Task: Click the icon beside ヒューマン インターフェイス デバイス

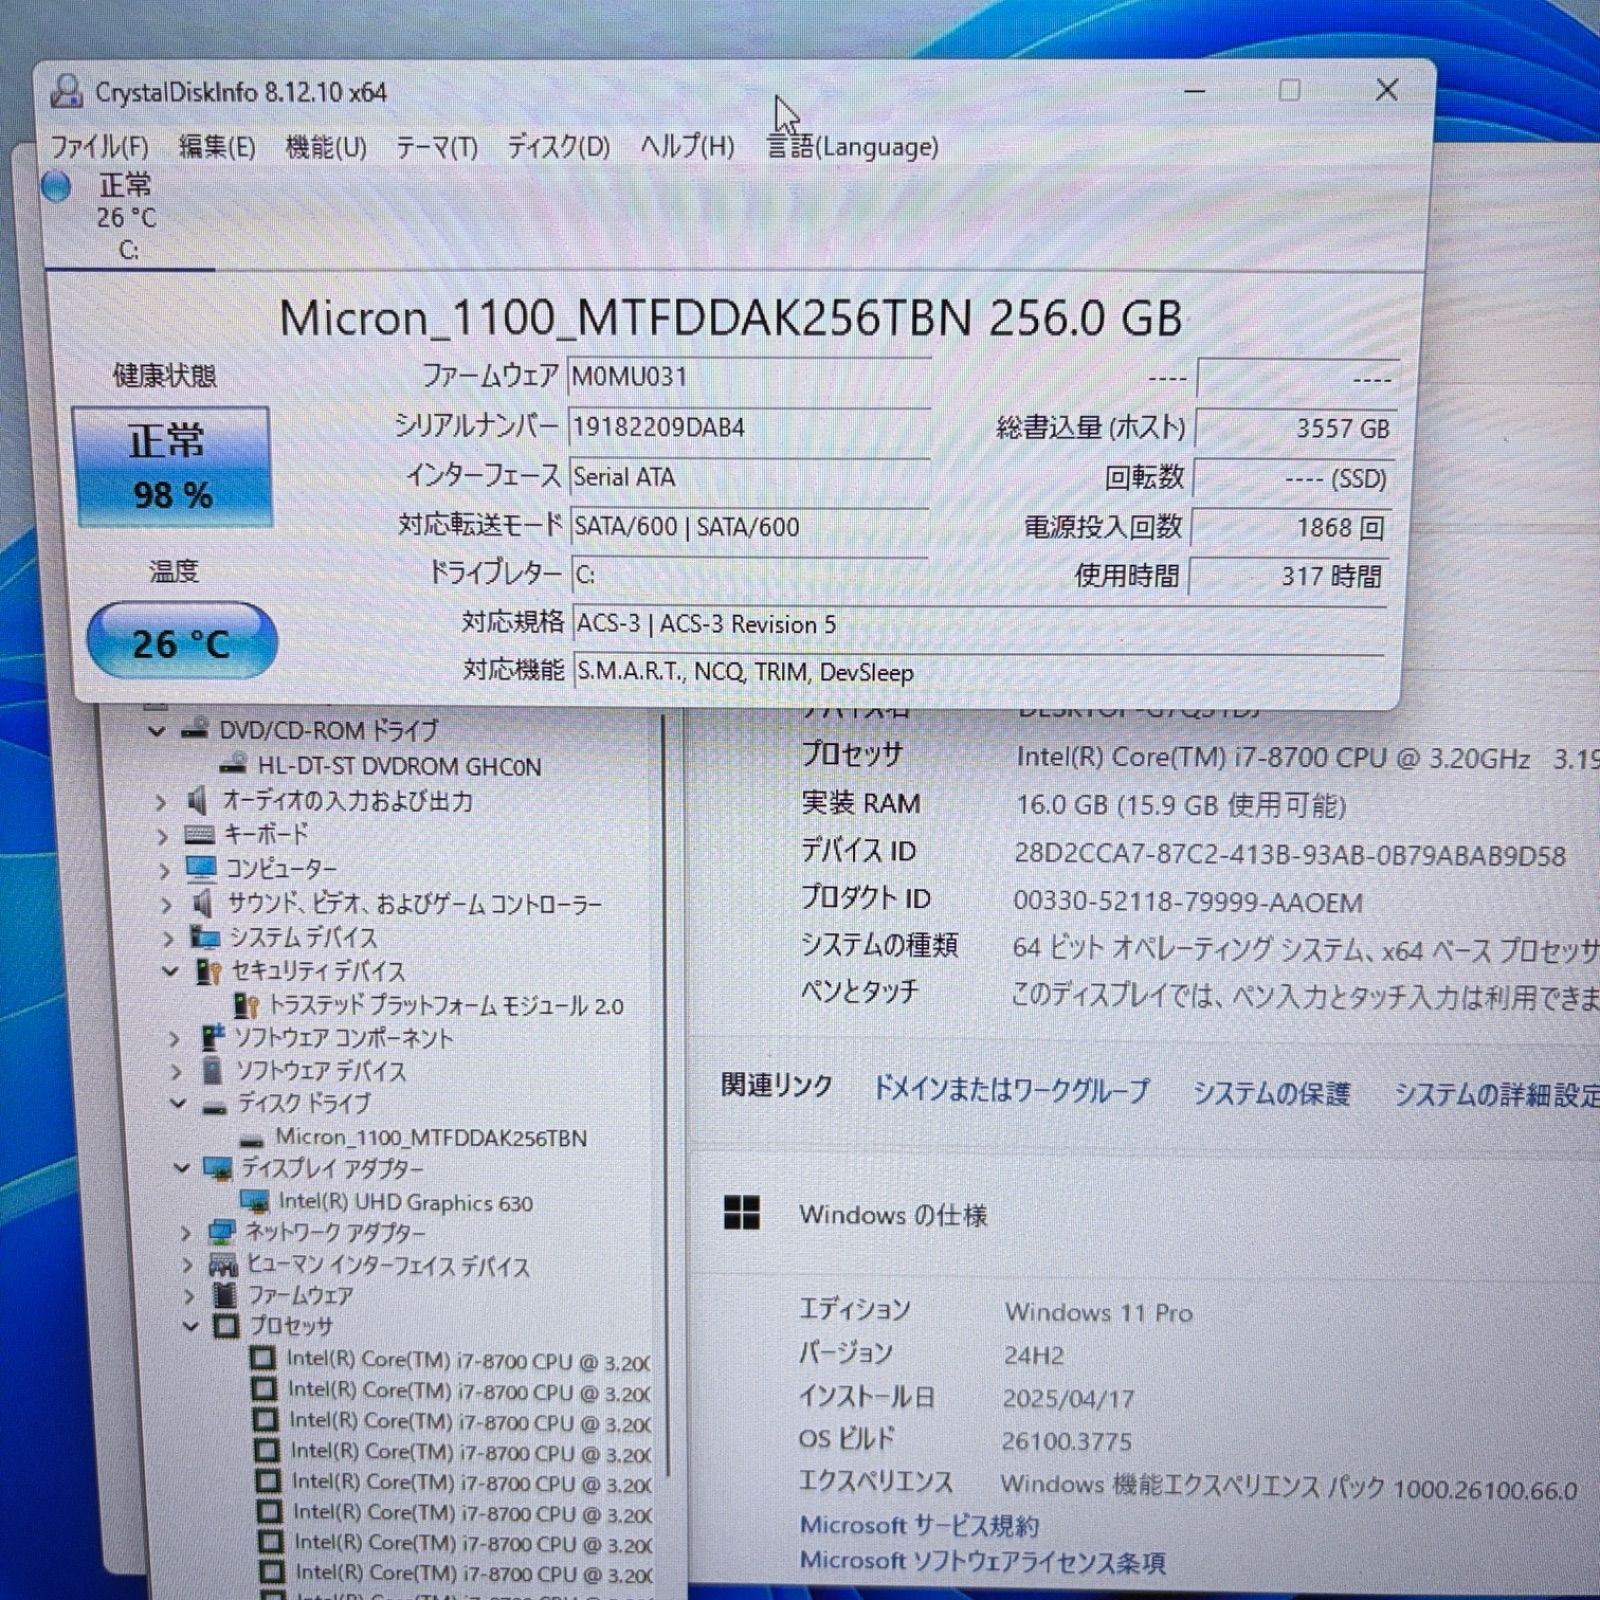Action: tap(224, 1265)
